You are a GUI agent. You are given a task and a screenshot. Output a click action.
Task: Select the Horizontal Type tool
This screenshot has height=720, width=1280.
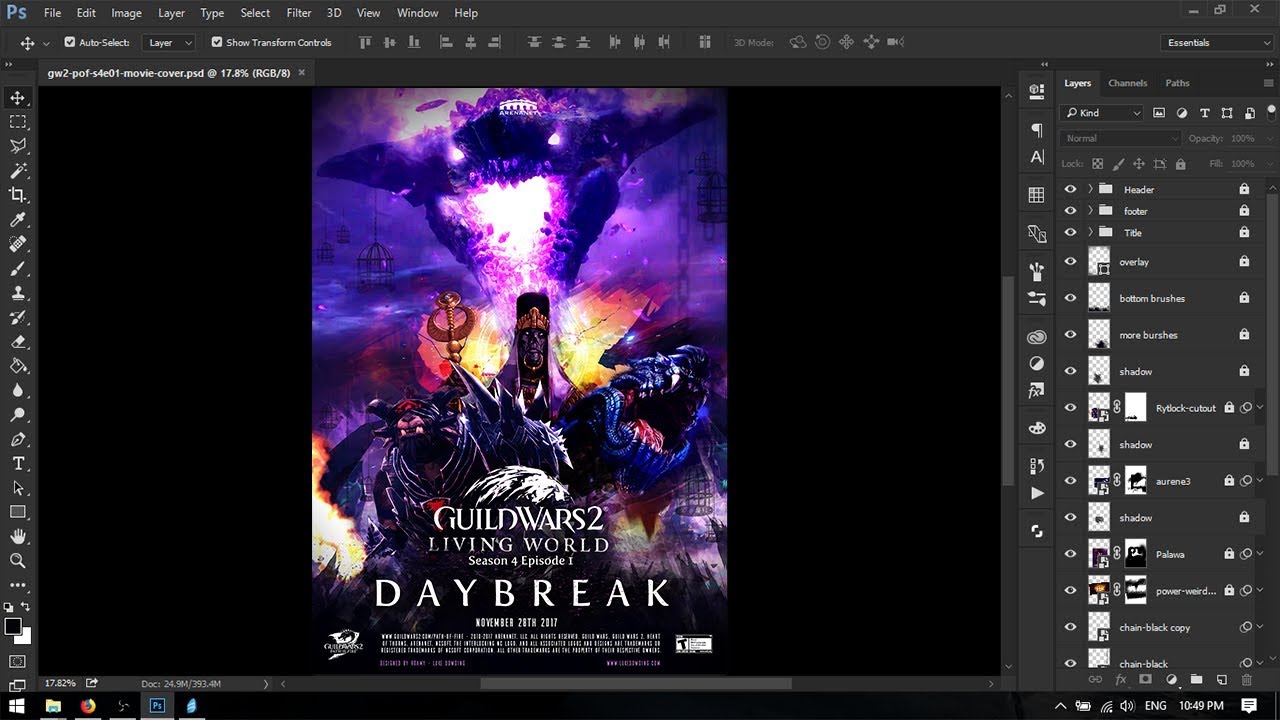point(18,464)
